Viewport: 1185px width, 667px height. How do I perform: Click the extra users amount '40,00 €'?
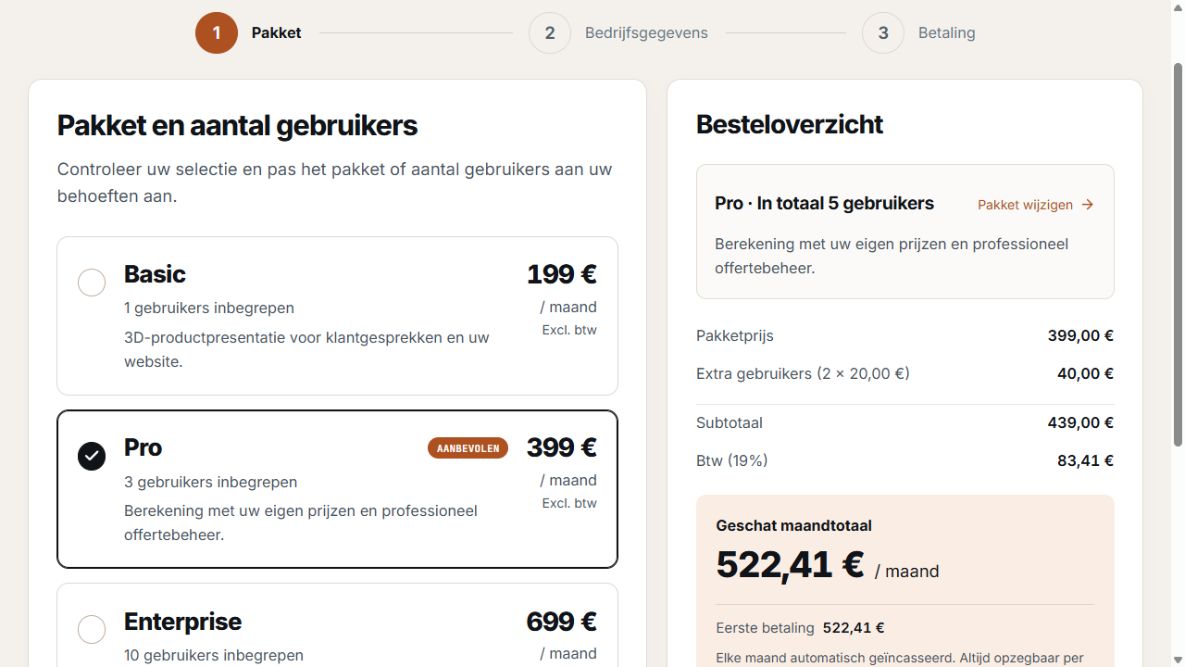coord(1085,373)
